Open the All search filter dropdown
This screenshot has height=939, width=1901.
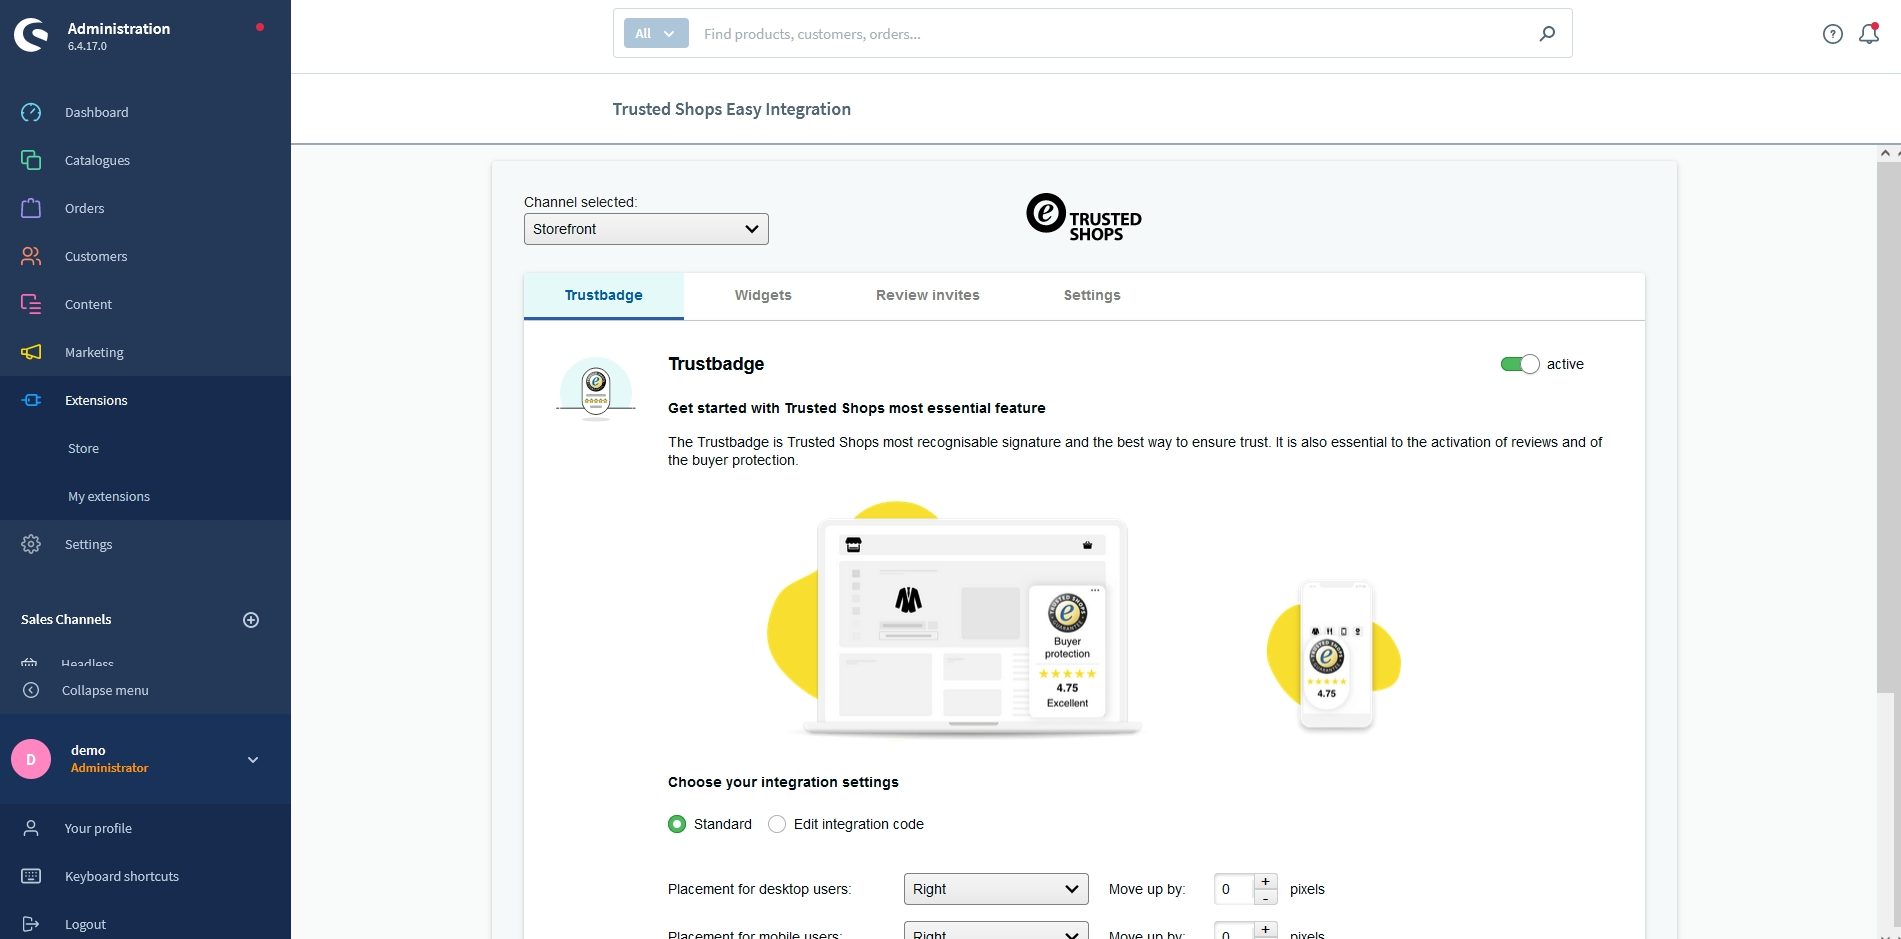tap(656, 33)
